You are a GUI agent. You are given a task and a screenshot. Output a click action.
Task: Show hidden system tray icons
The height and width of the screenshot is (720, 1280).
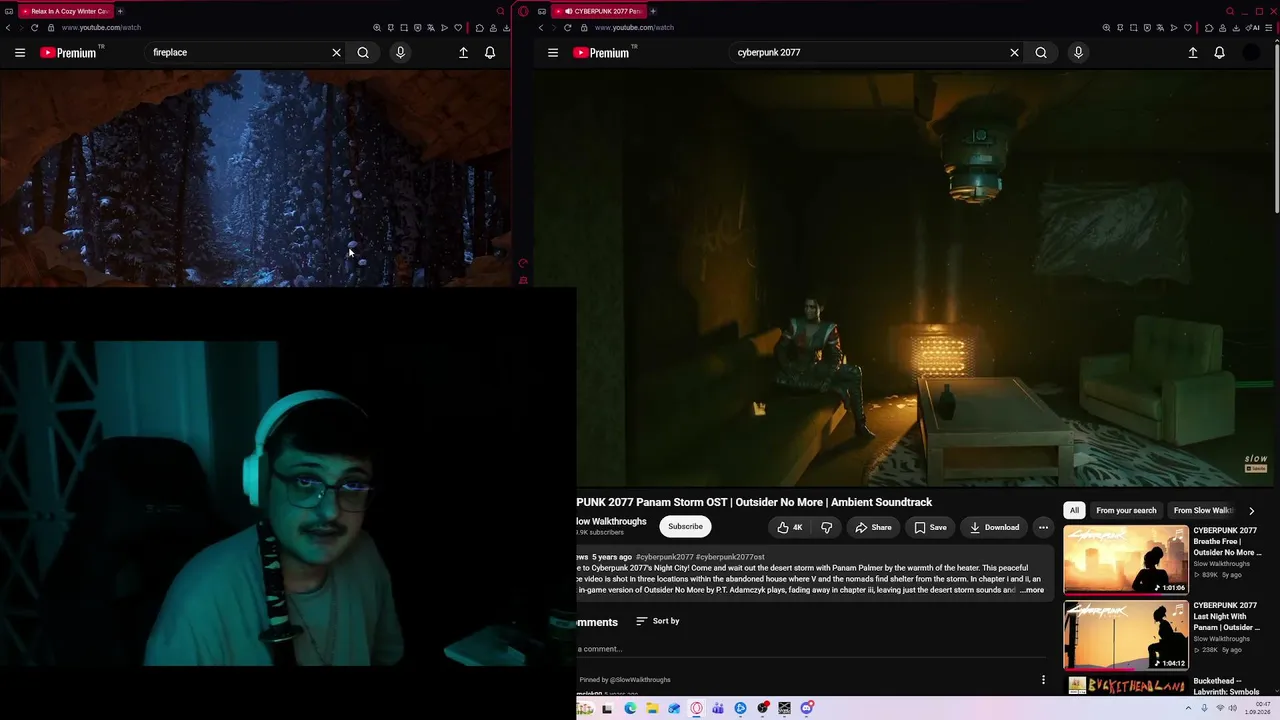1189,709
